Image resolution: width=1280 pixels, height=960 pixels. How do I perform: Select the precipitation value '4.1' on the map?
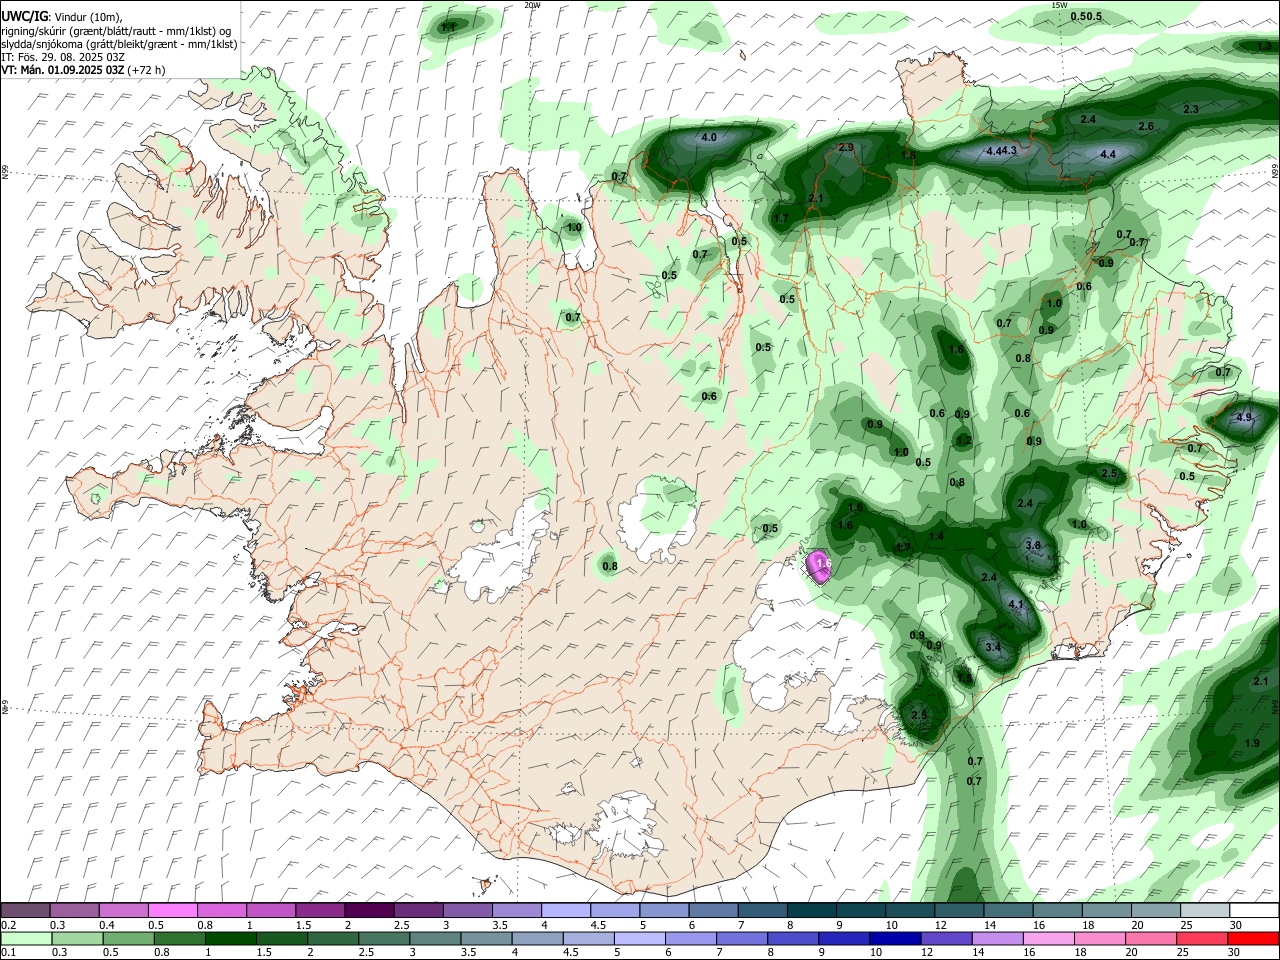tap(1016, 605)
